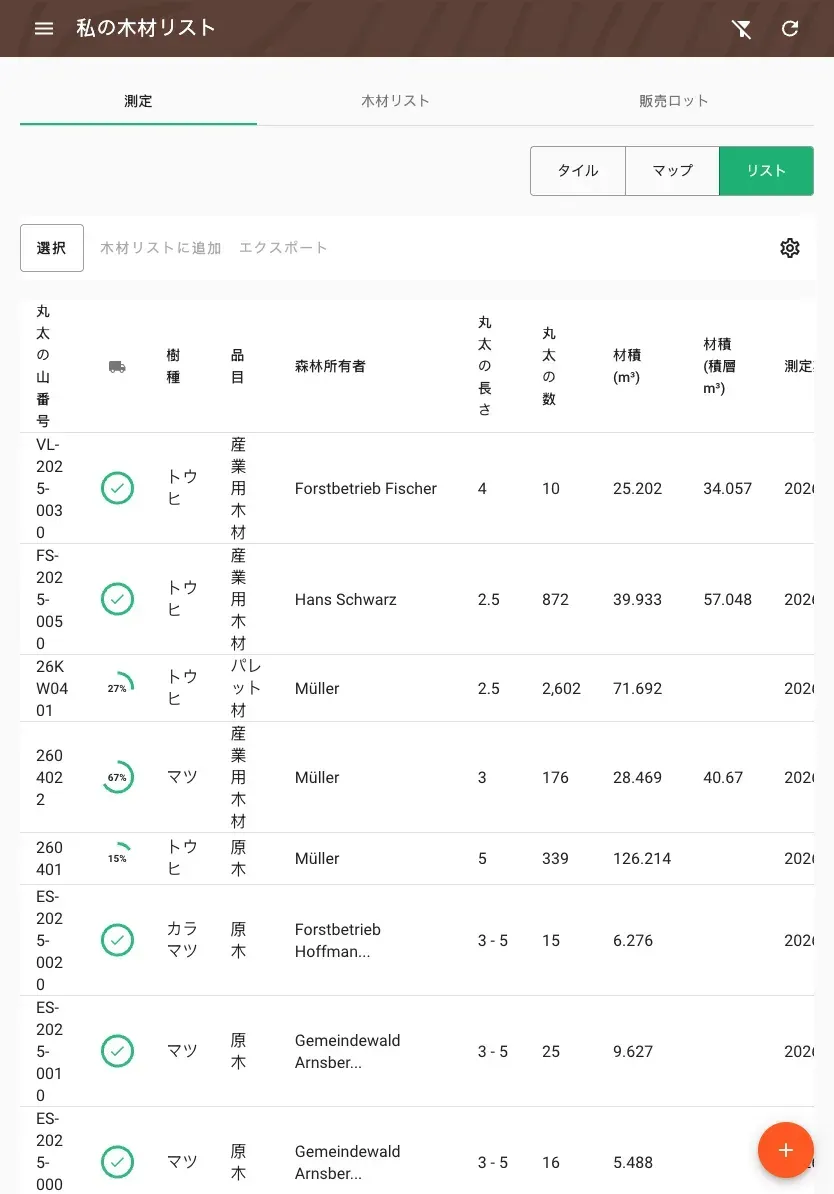The height and width of the screenshot is (1194, 834).
Task: Select the タイル view
Action: coord(578,171)
